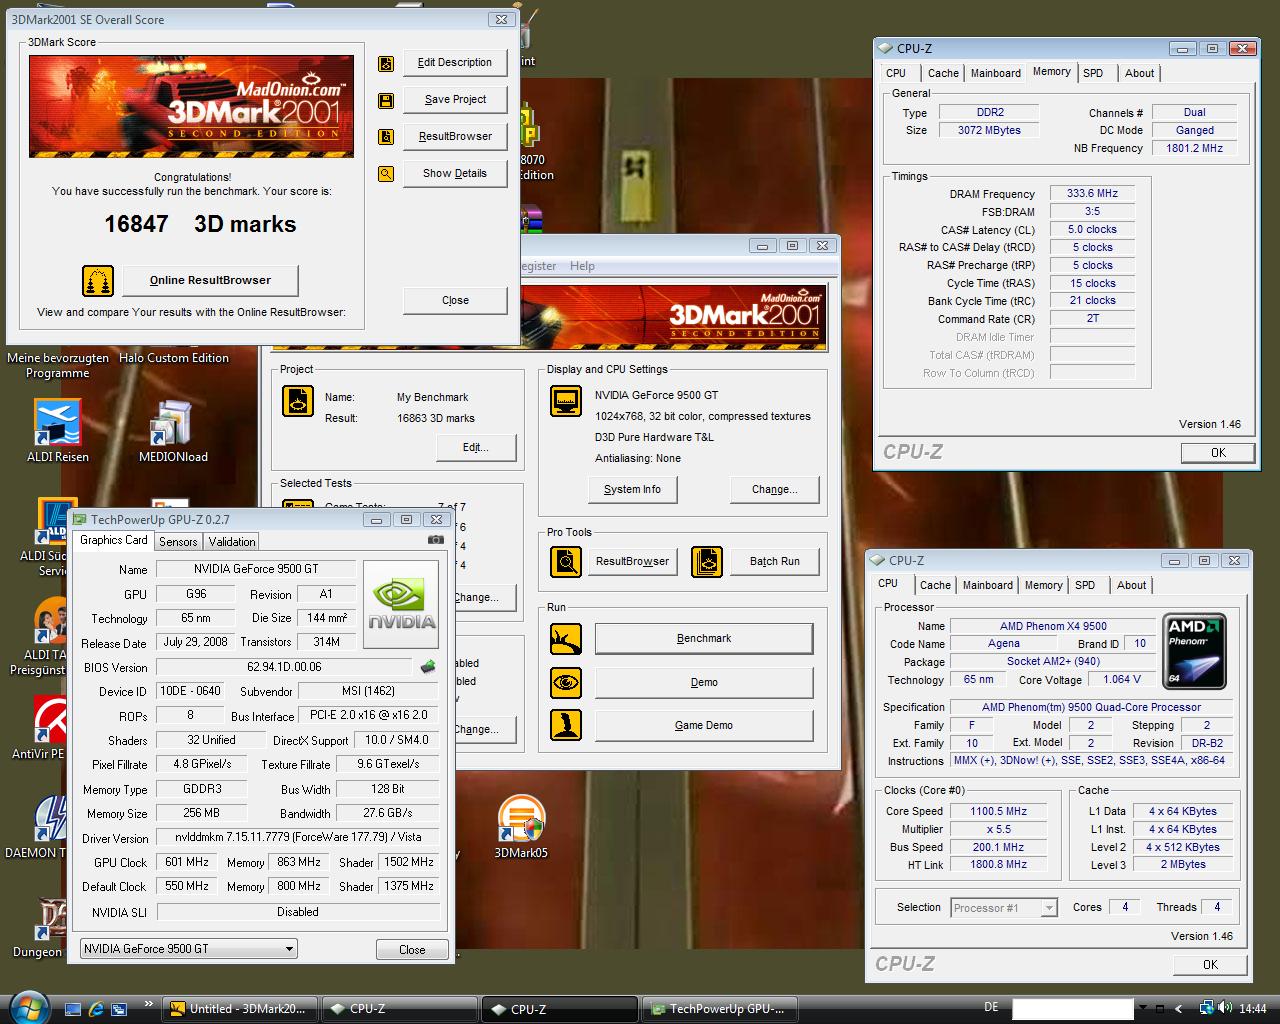
Task: Open the Mainboard tab in the upper CPU-Z window
Action: [996, 73]
